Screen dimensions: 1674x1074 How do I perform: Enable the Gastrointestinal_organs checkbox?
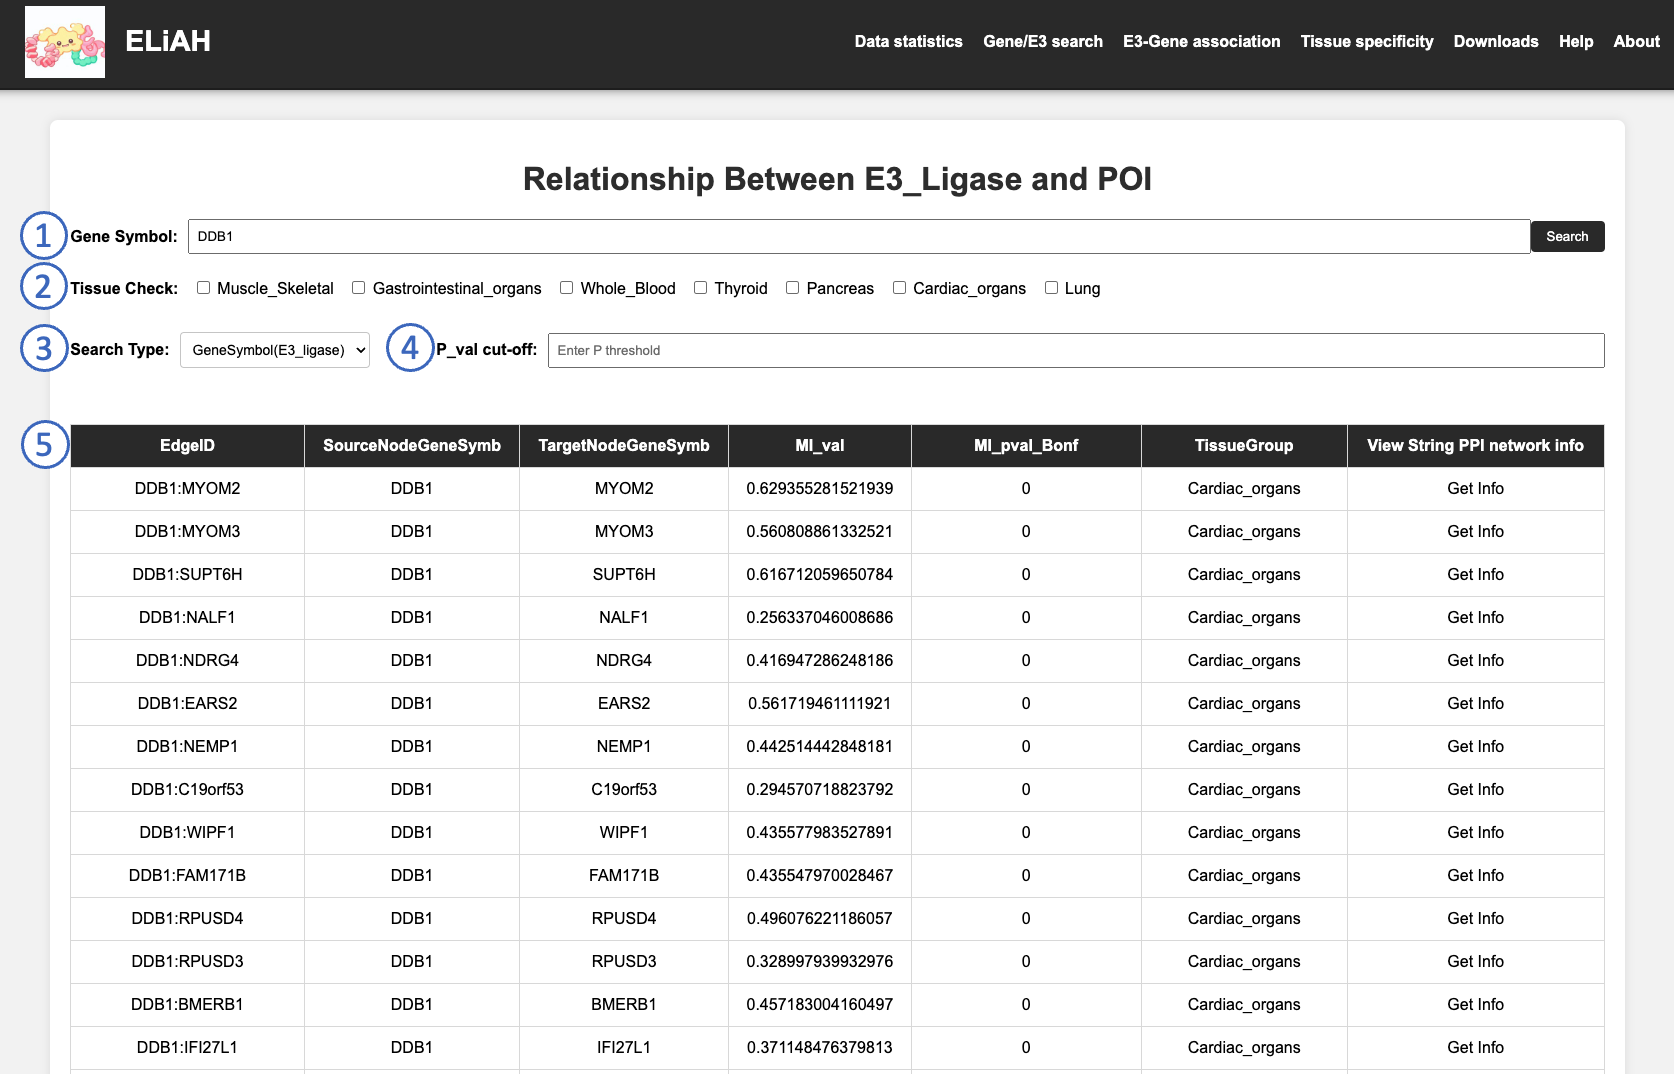[359, 288]
